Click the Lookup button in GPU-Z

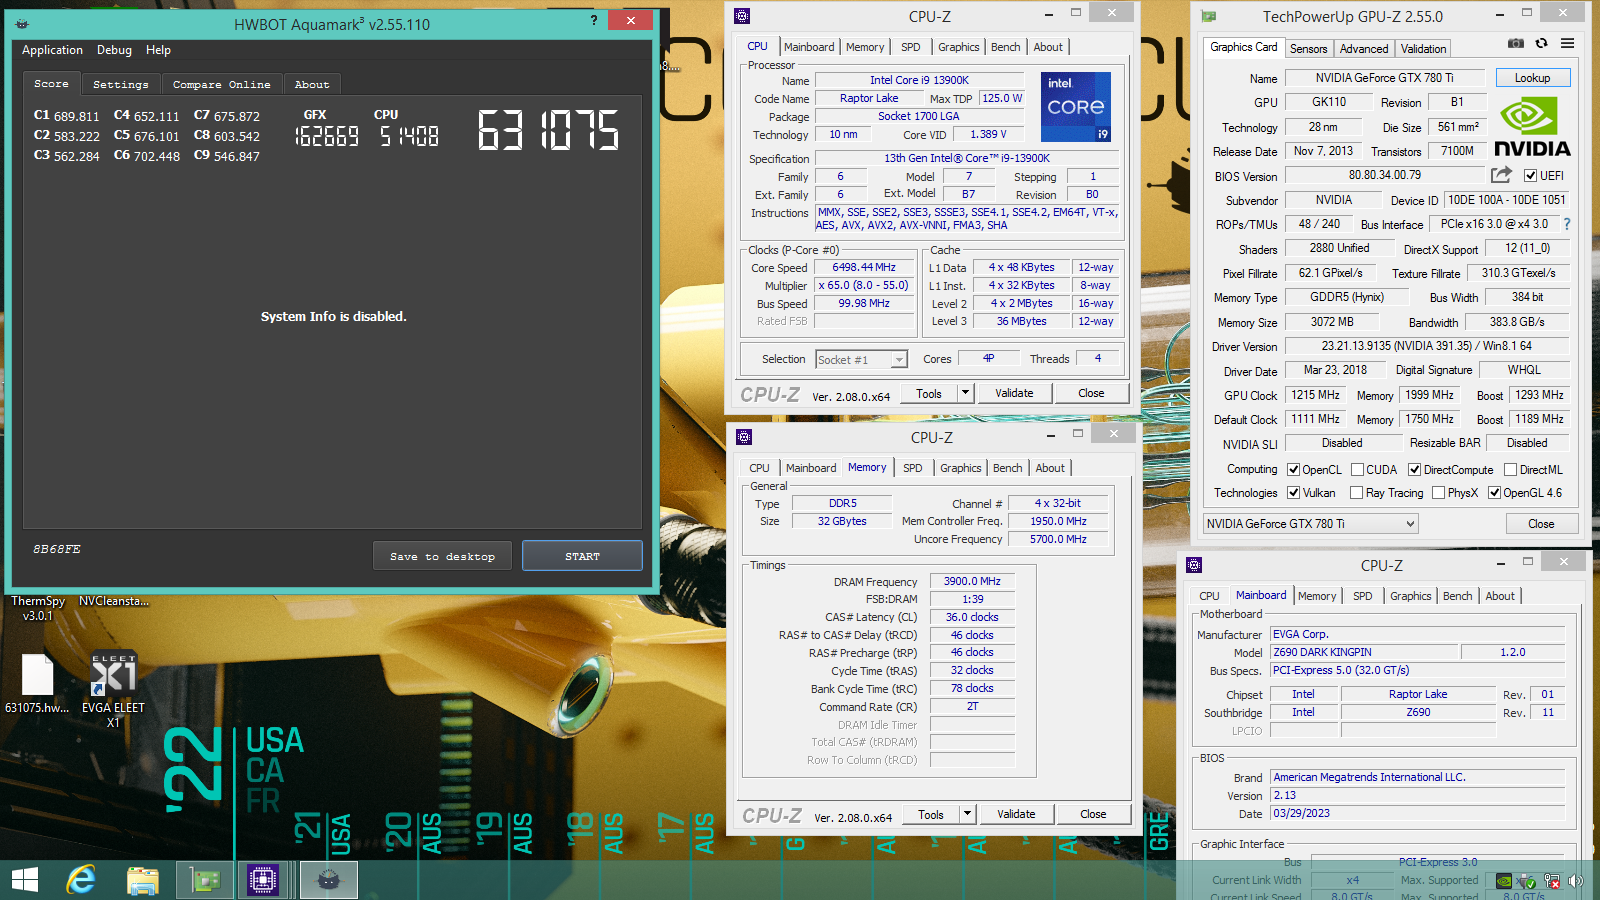1532,78
